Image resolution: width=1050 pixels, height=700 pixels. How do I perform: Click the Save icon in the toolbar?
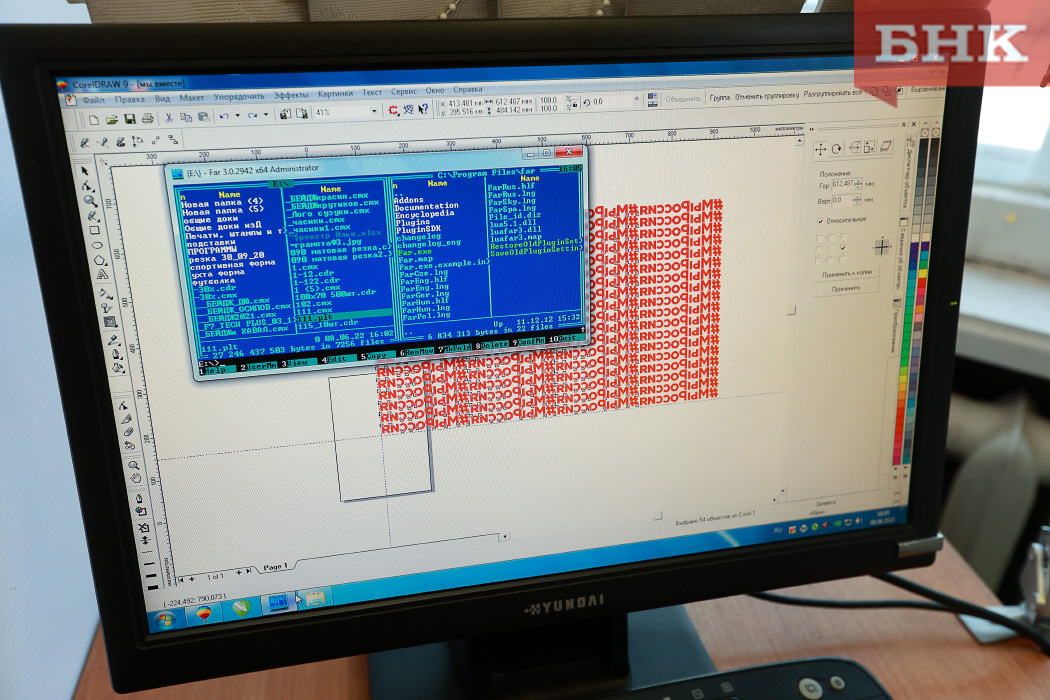point(130,118)
